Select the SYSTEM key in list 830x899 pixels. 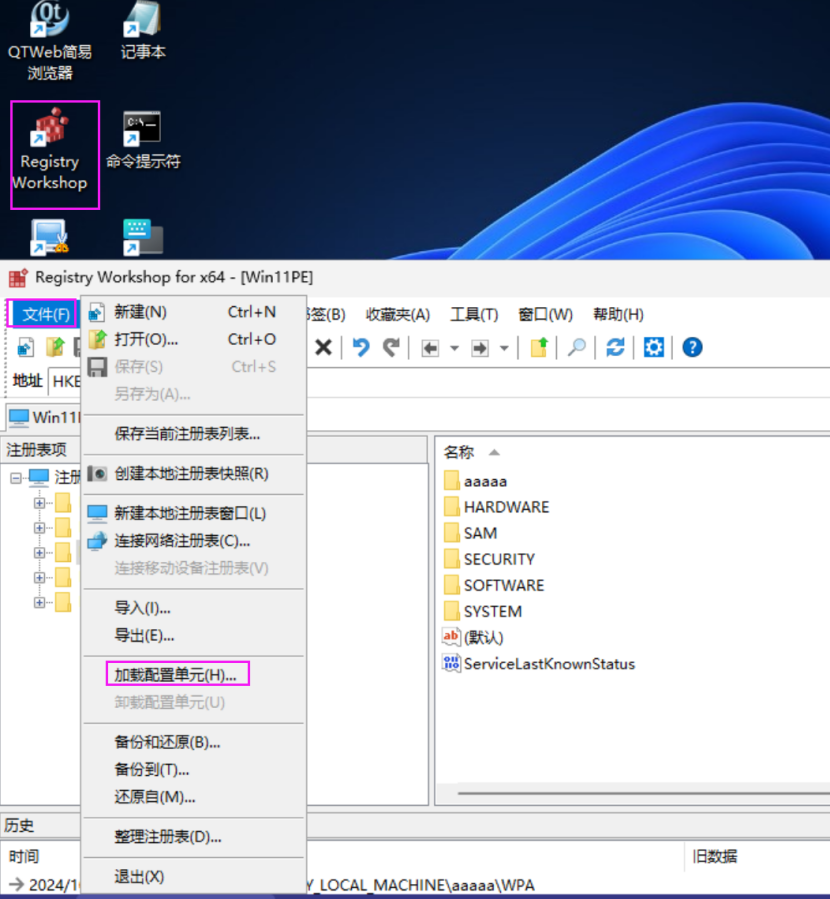483,611
